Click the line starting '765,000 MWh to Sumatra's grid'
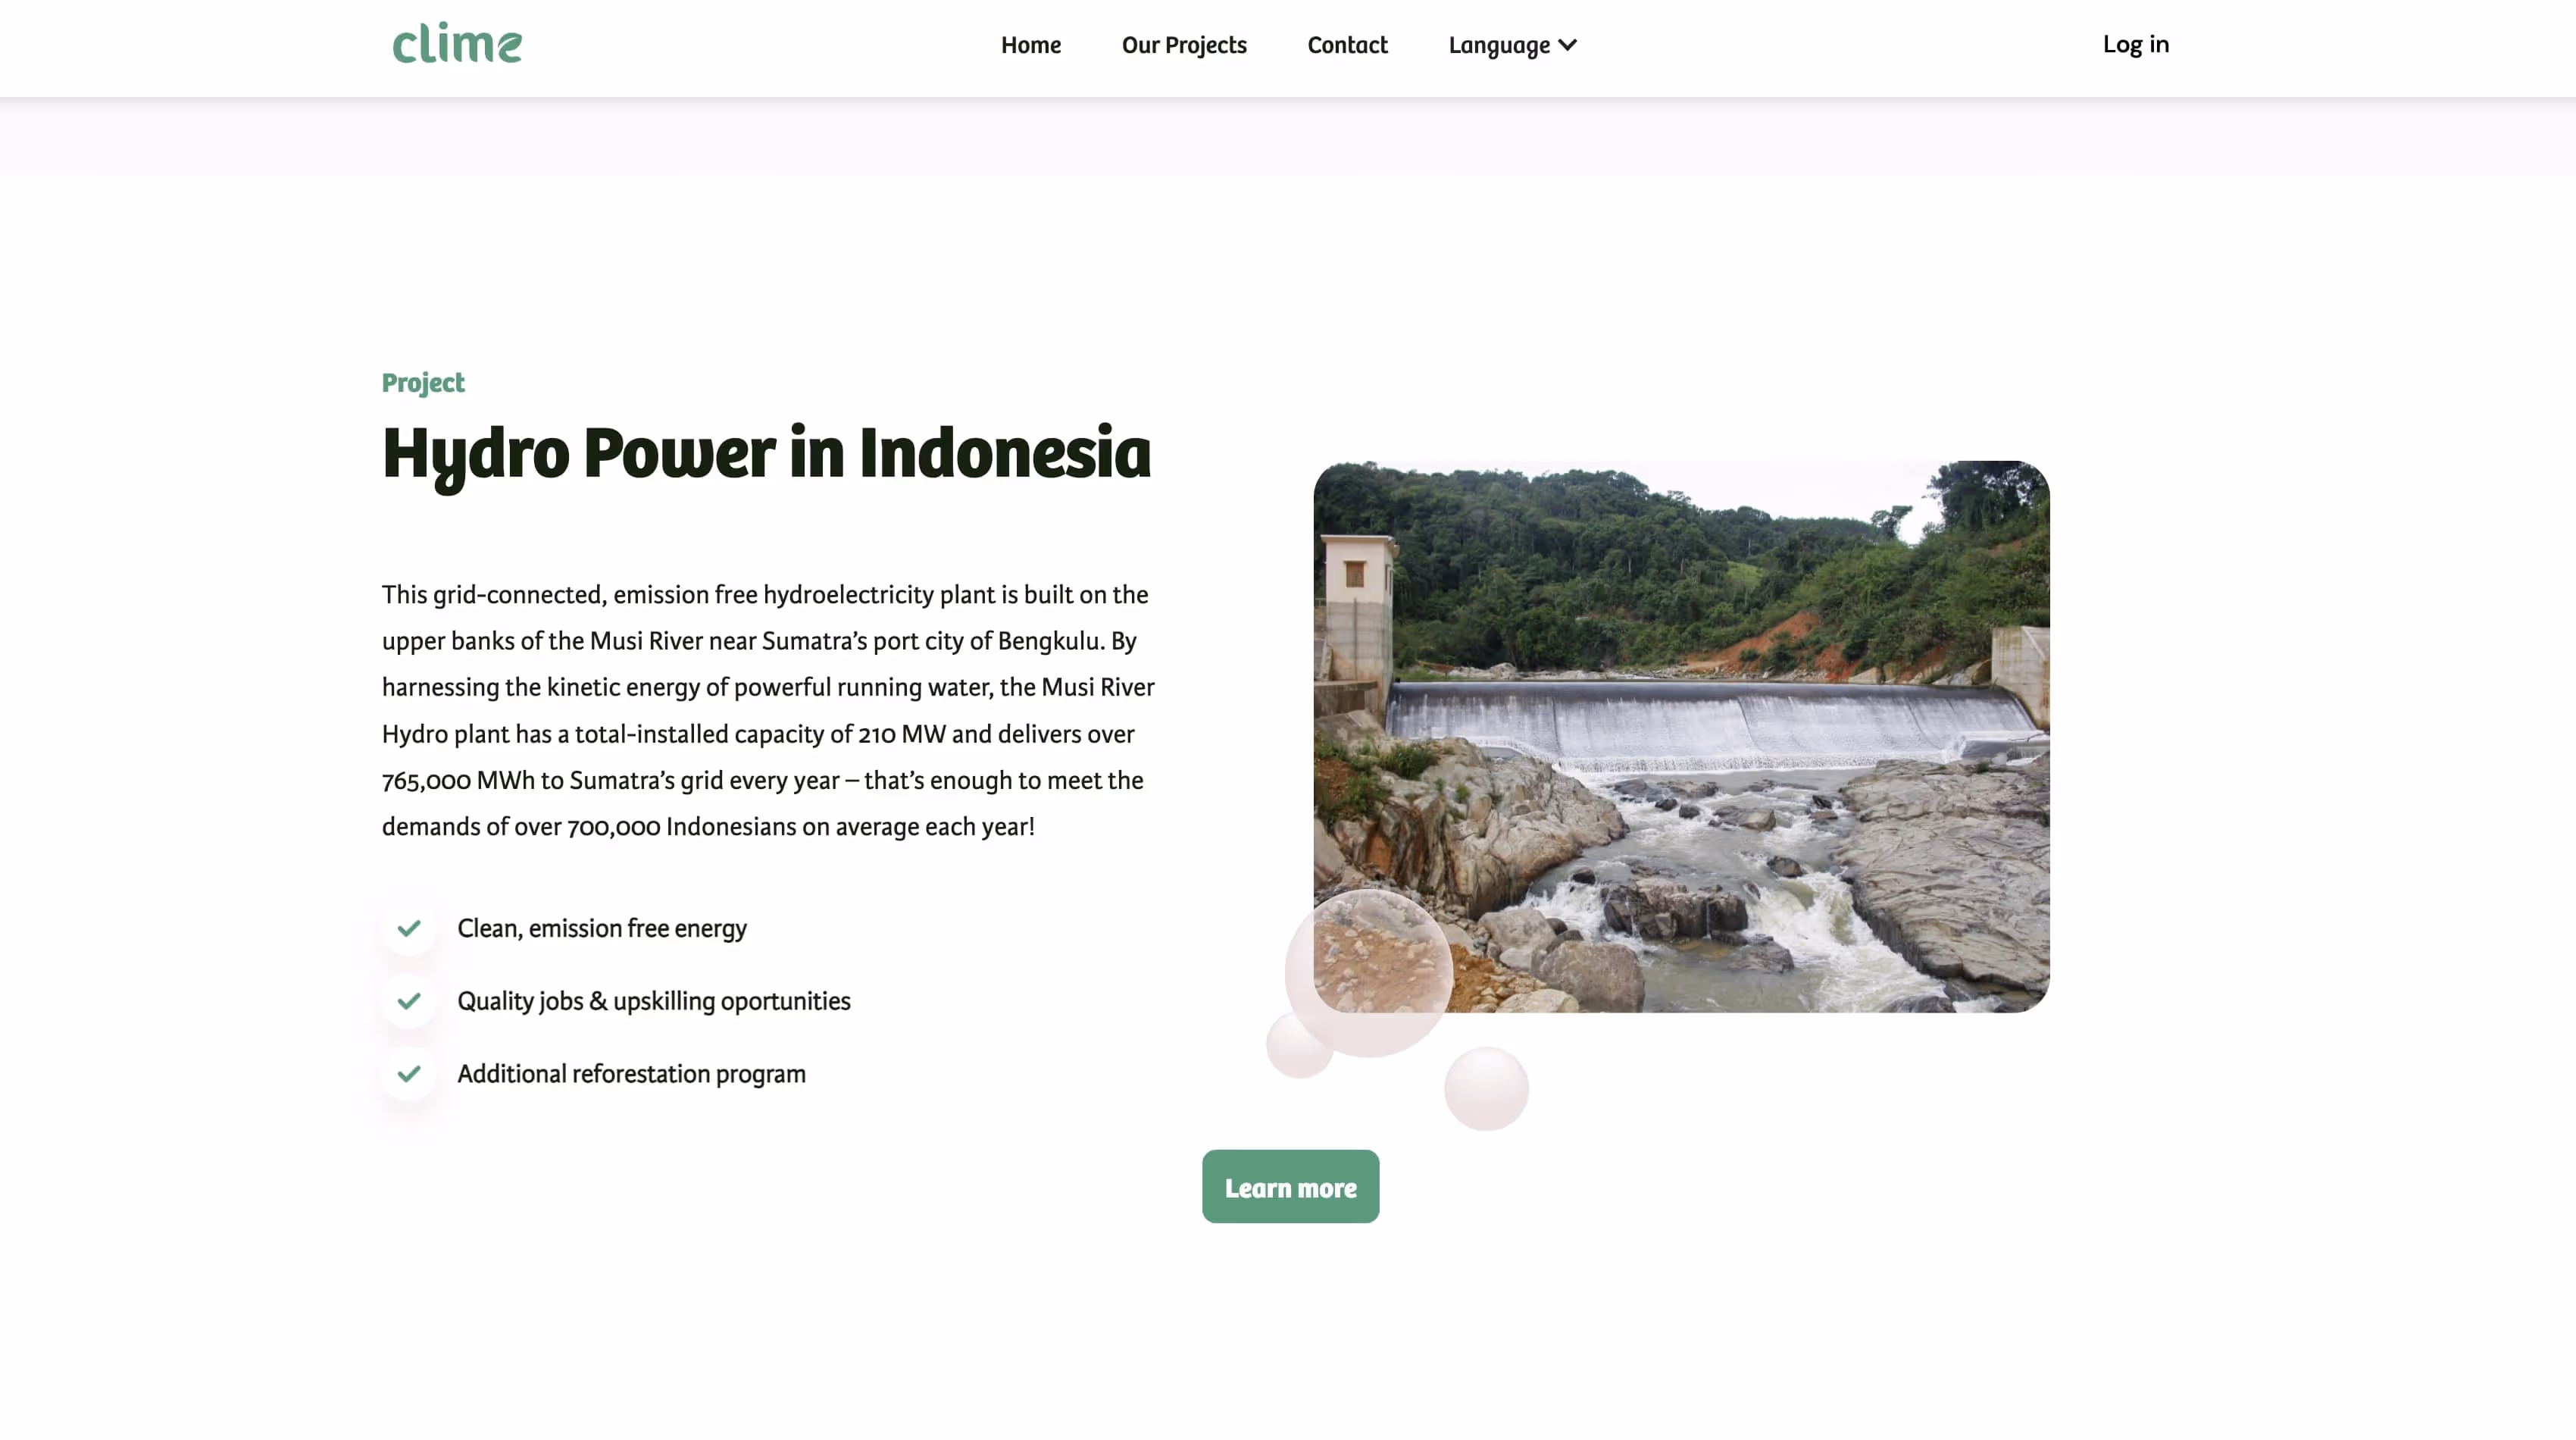Image resolution: width=2576 pixels, height=1440 pixels. [762, 780]
